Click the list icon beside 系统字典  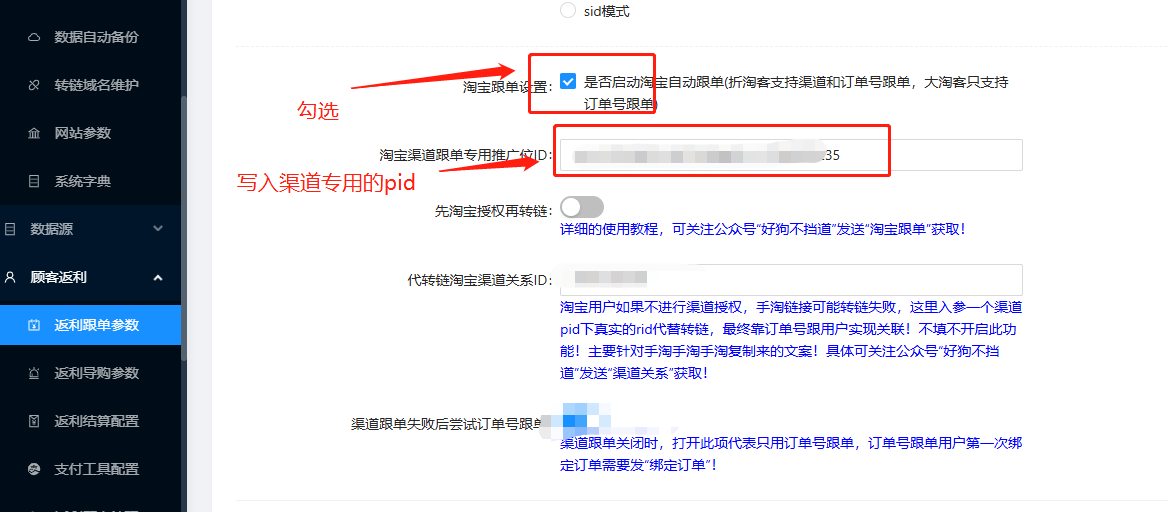(34, 181)
